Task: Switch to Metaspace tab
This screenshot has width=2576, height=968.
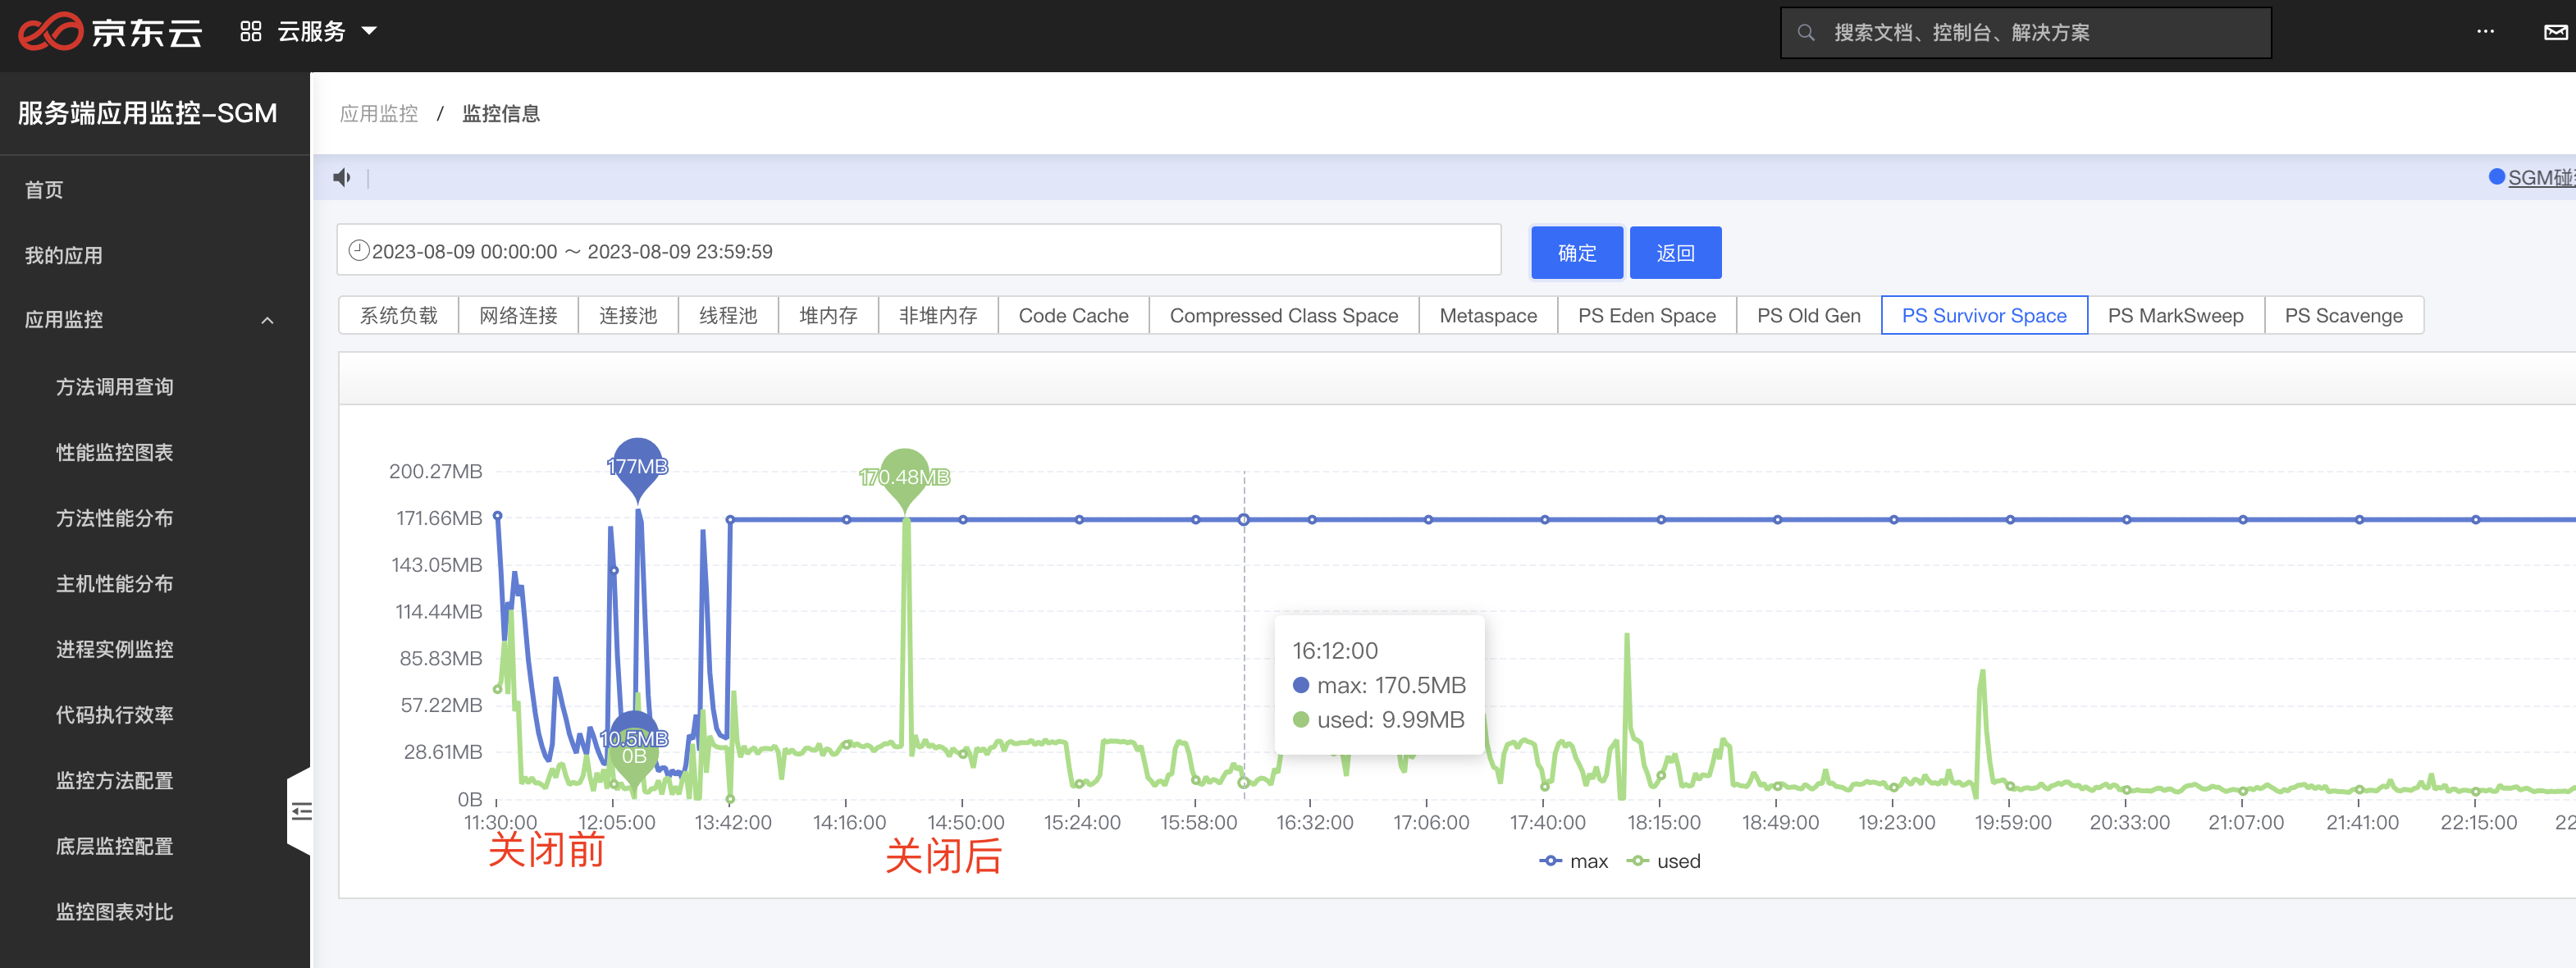Action: pos(1488,316)
